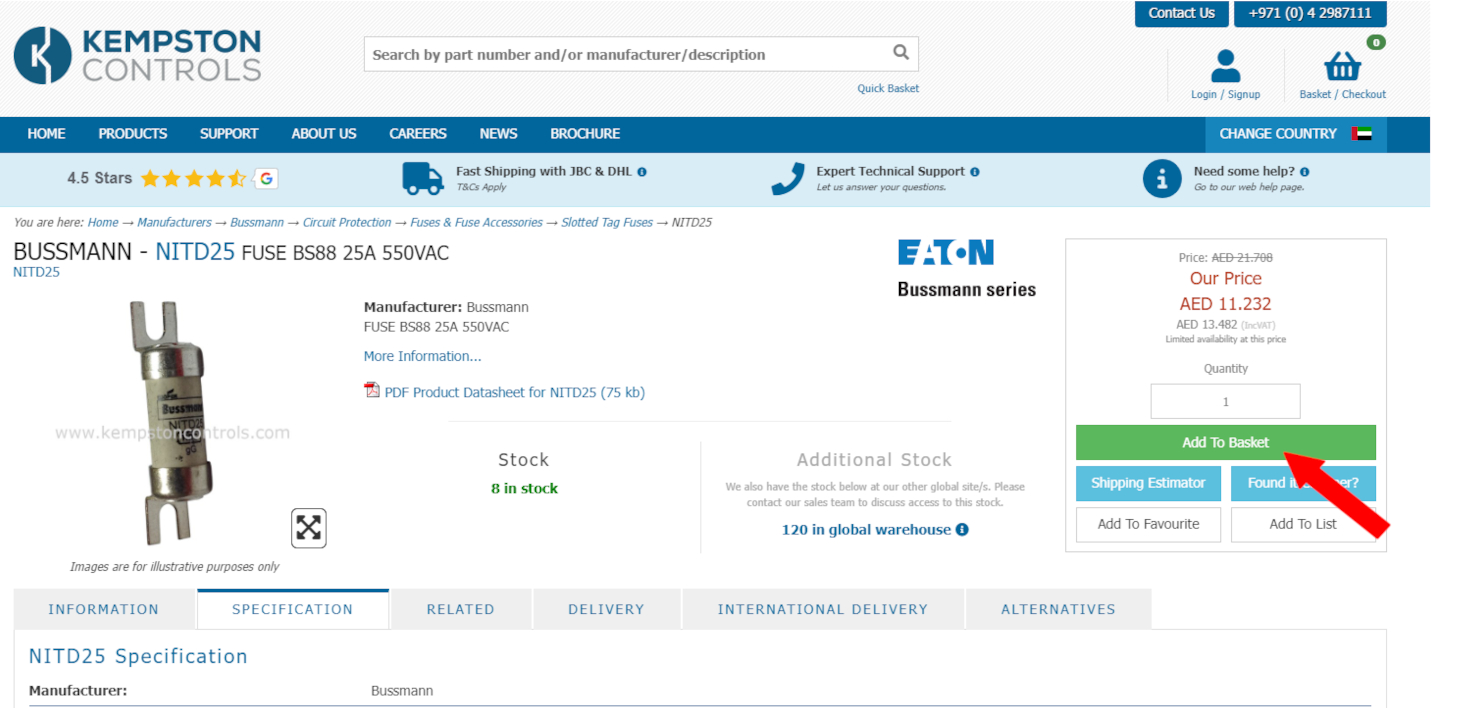Click the NITD25 link under the title
Viewport: 1459px width, 708px height.
click(36, 272)
